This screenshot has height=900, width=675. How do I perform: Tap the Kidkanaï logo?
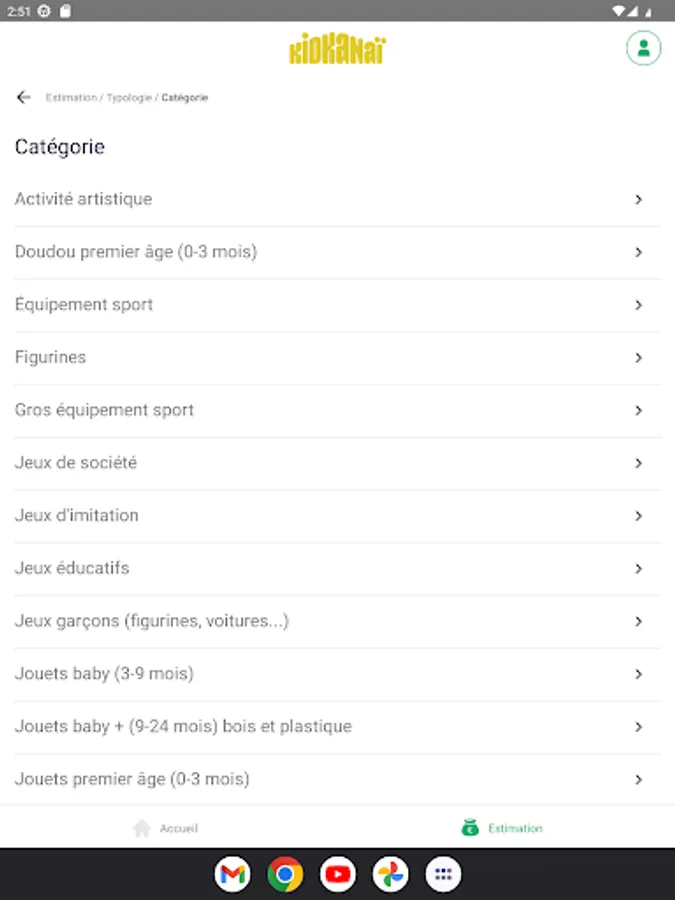coord(337,49)
